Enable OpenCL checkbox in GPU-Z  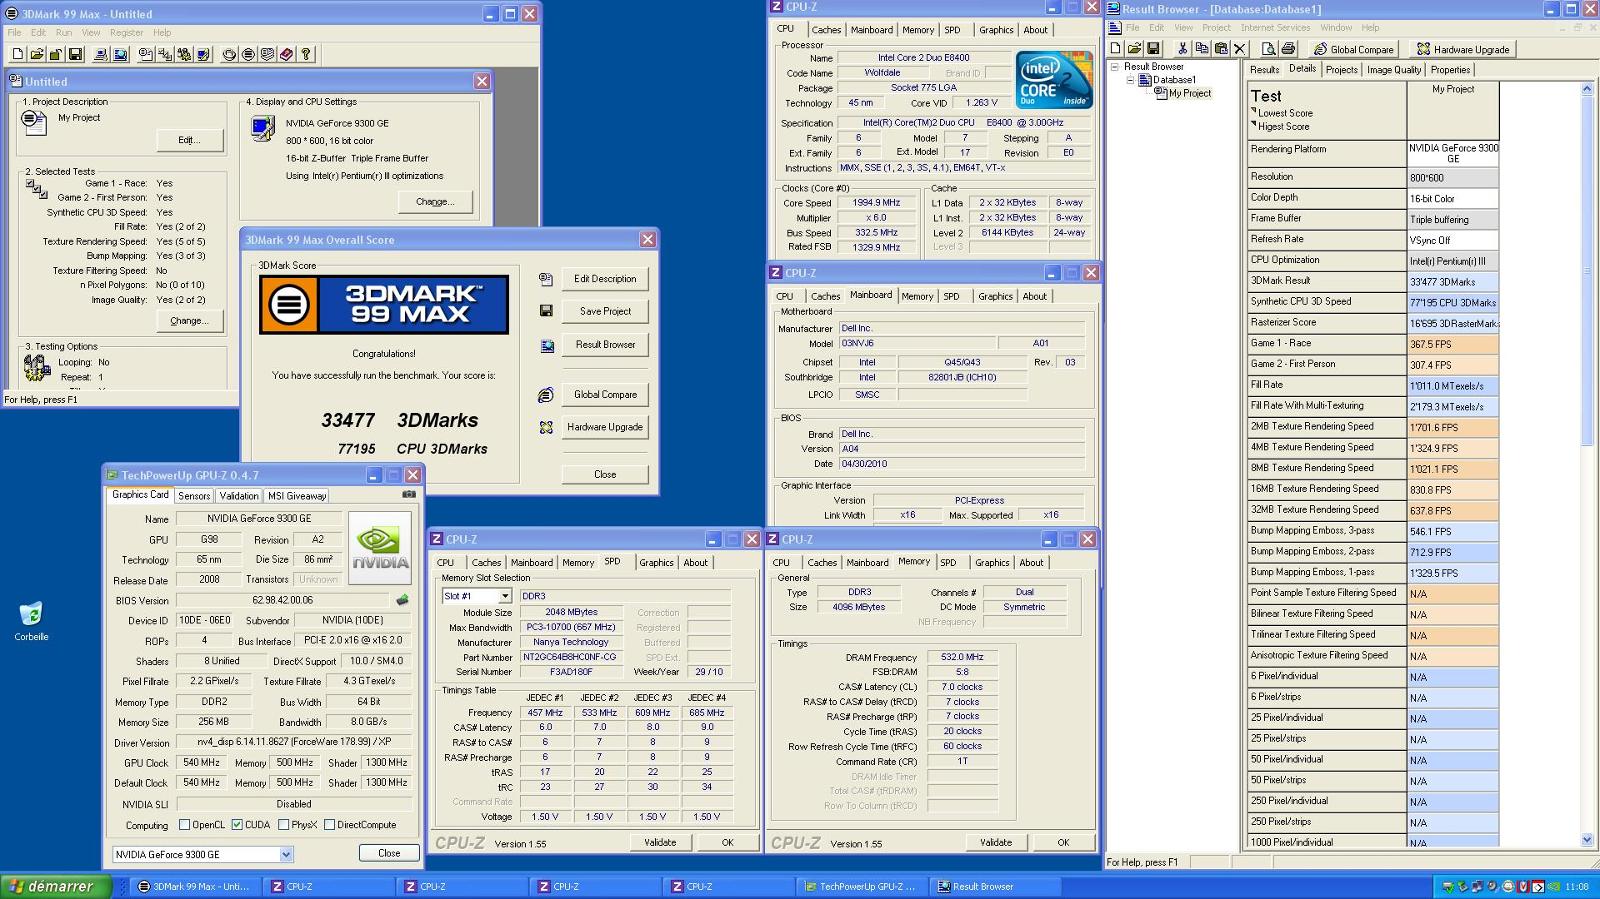pyautogui.click(x=184, y=825)
